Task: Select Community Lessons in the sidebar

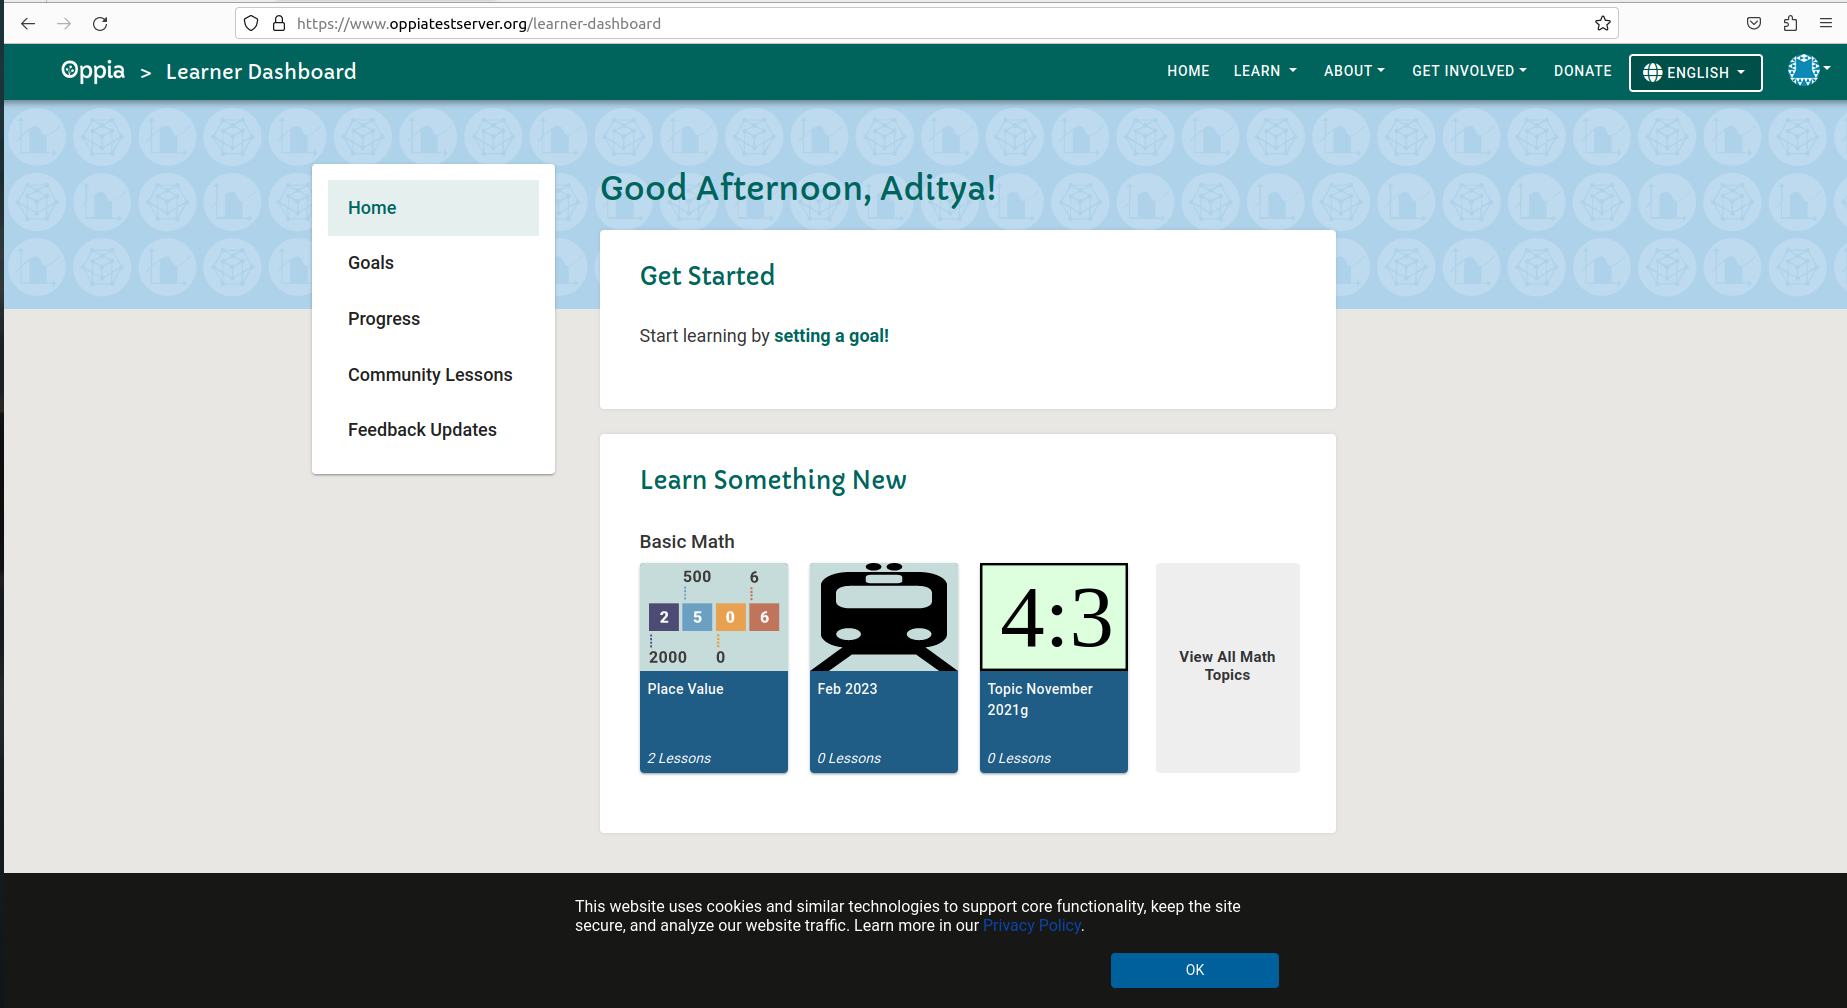Action: click(430, 374)
